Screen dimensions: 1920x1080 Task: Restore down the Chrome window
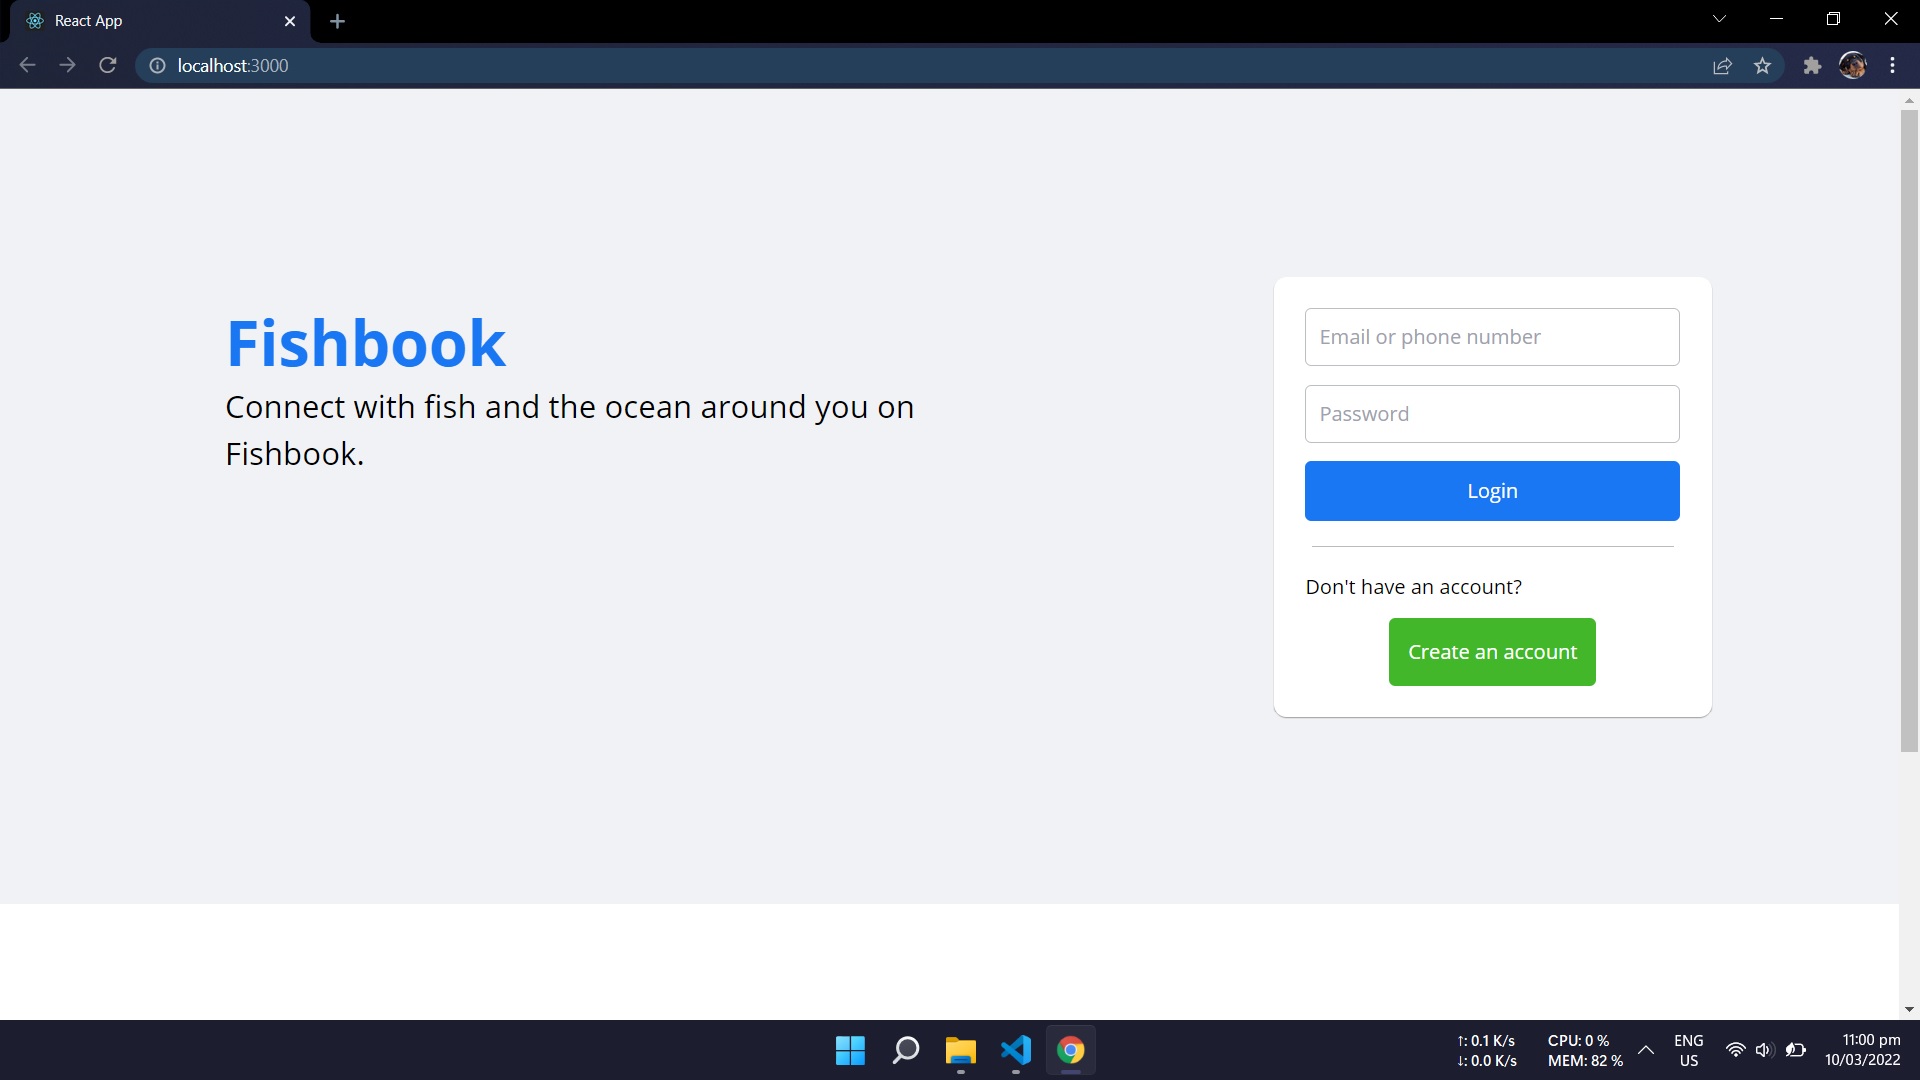1833,19
